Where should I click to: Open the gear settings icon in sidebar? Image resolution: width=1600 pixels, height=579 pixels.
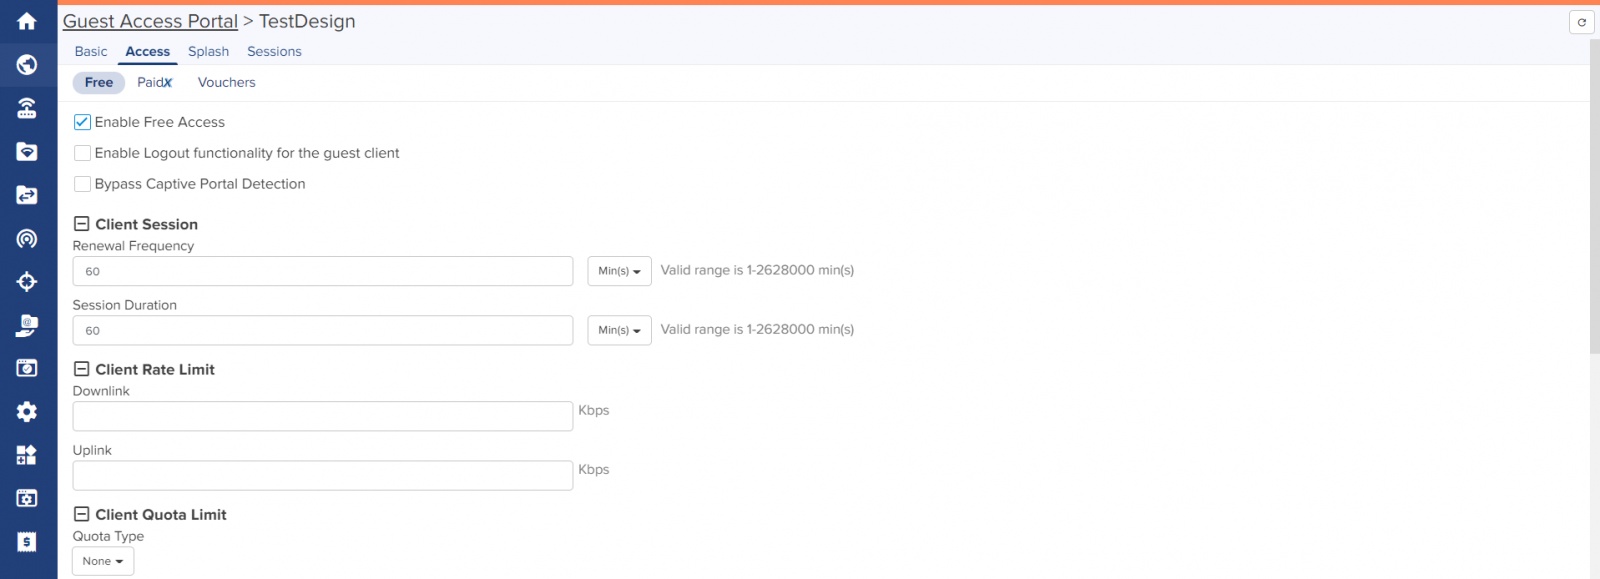coord(27,412)
